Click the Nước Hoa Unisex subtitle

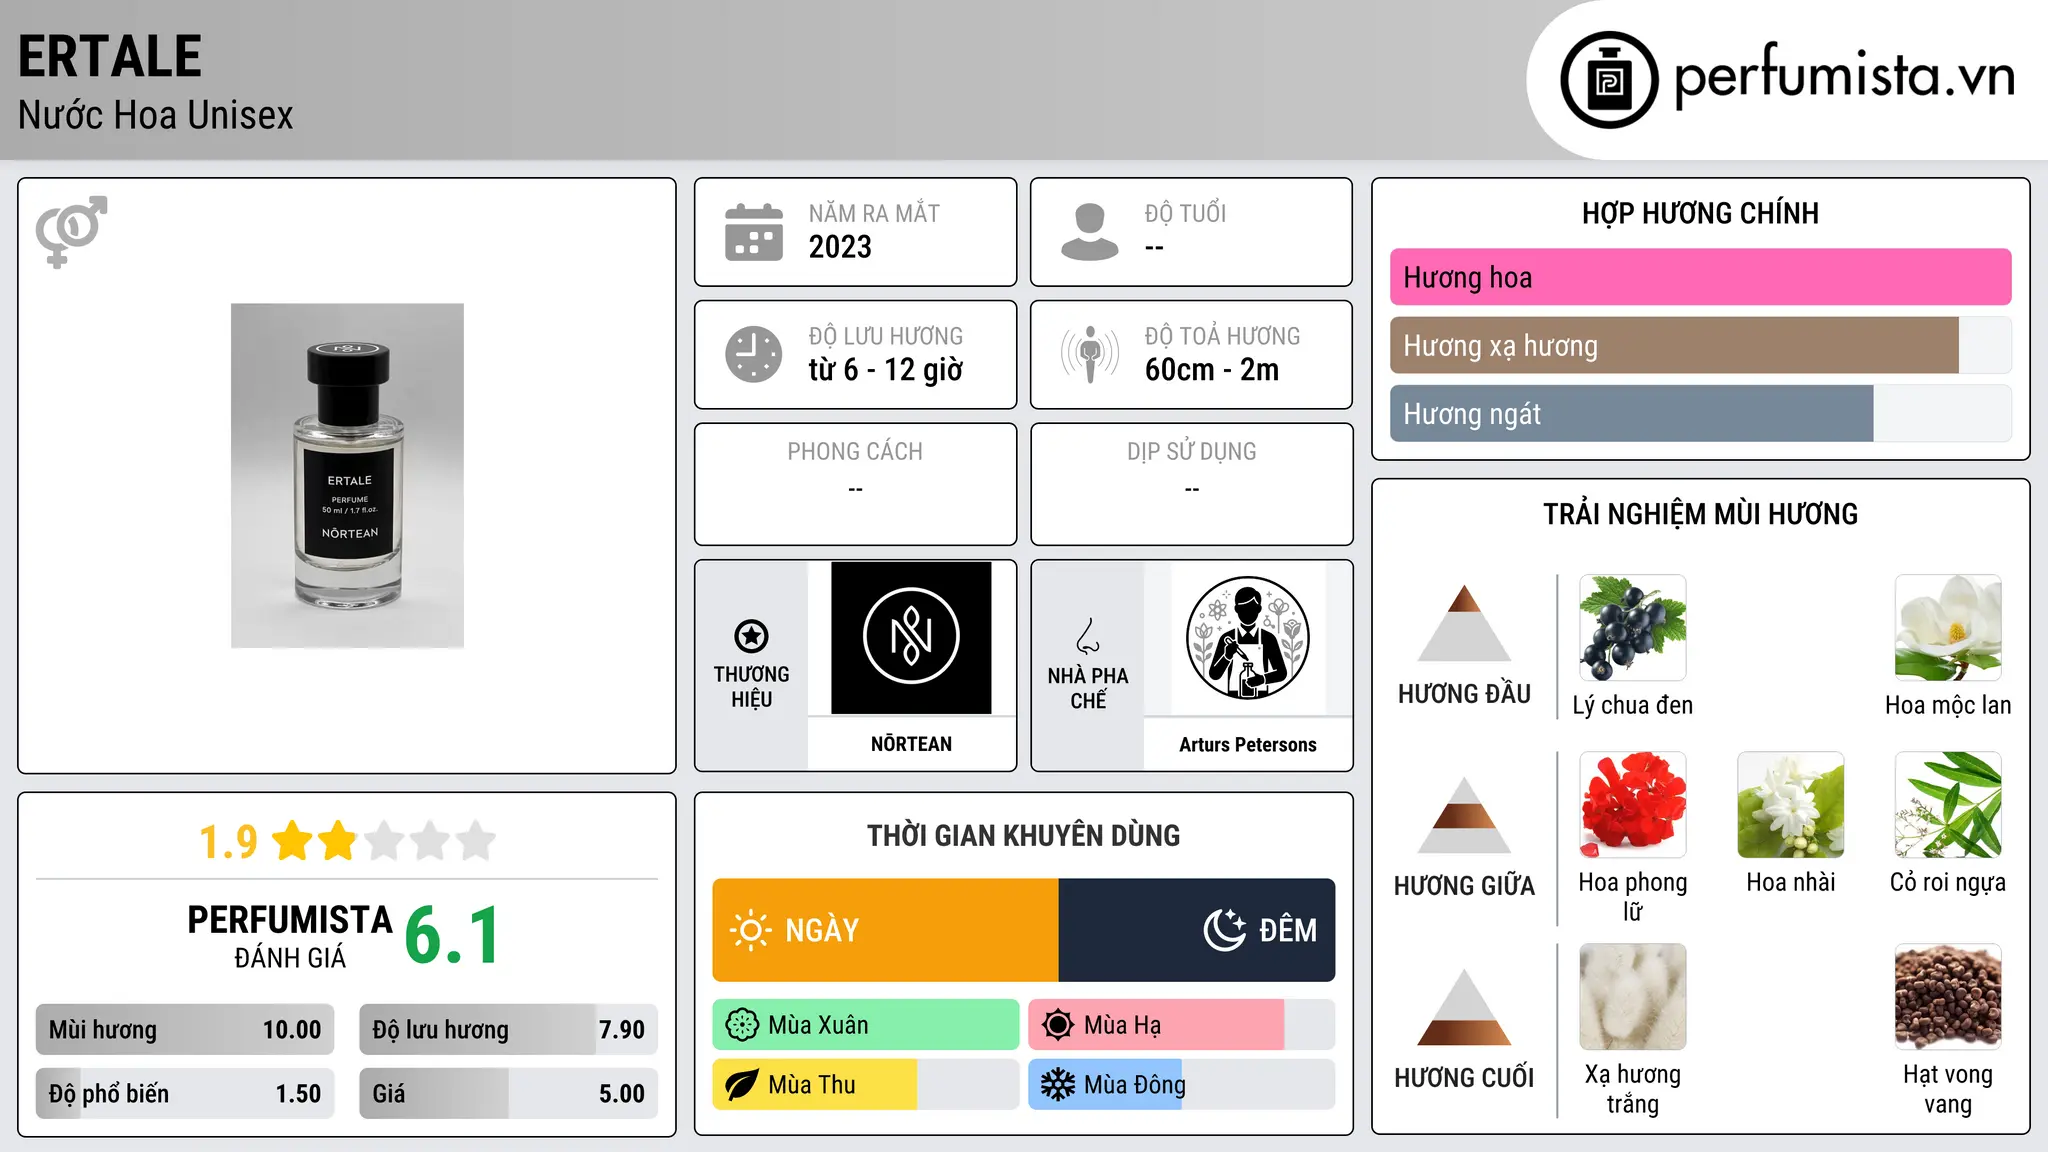(x=156, y=115)
